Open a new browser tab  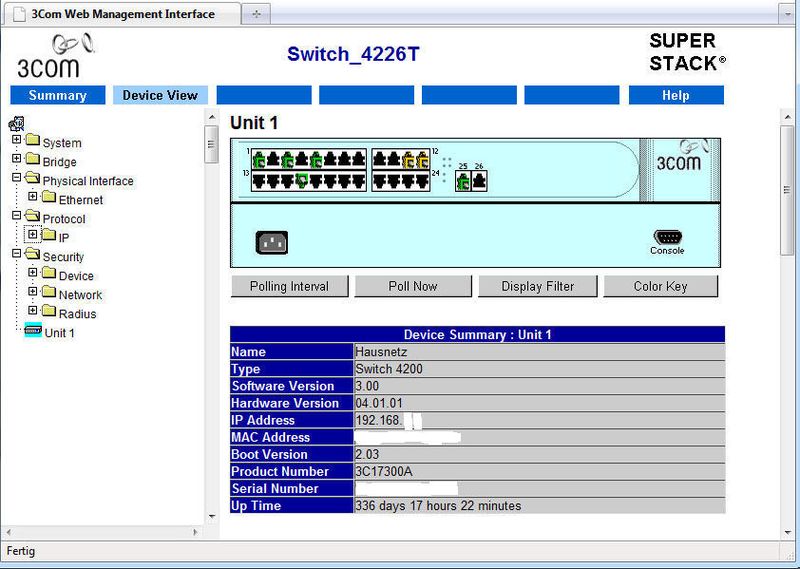point(256,14)
